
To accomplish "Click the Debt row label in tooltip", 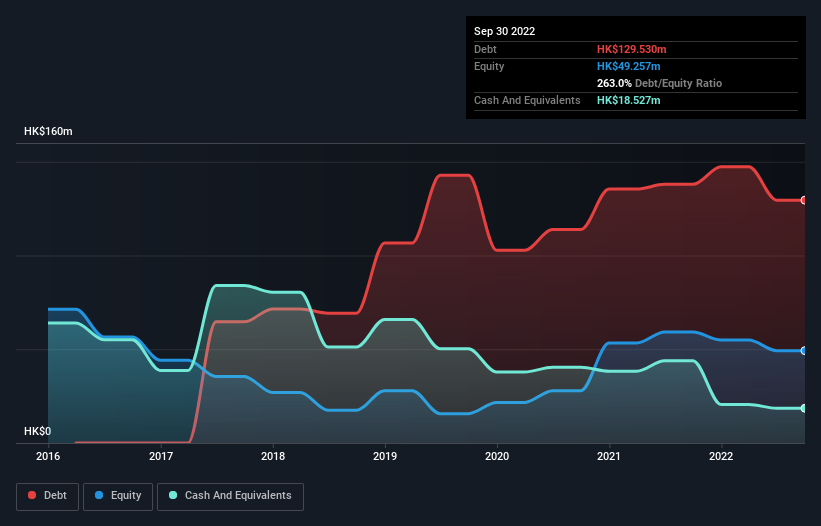I will coord(485,49).
